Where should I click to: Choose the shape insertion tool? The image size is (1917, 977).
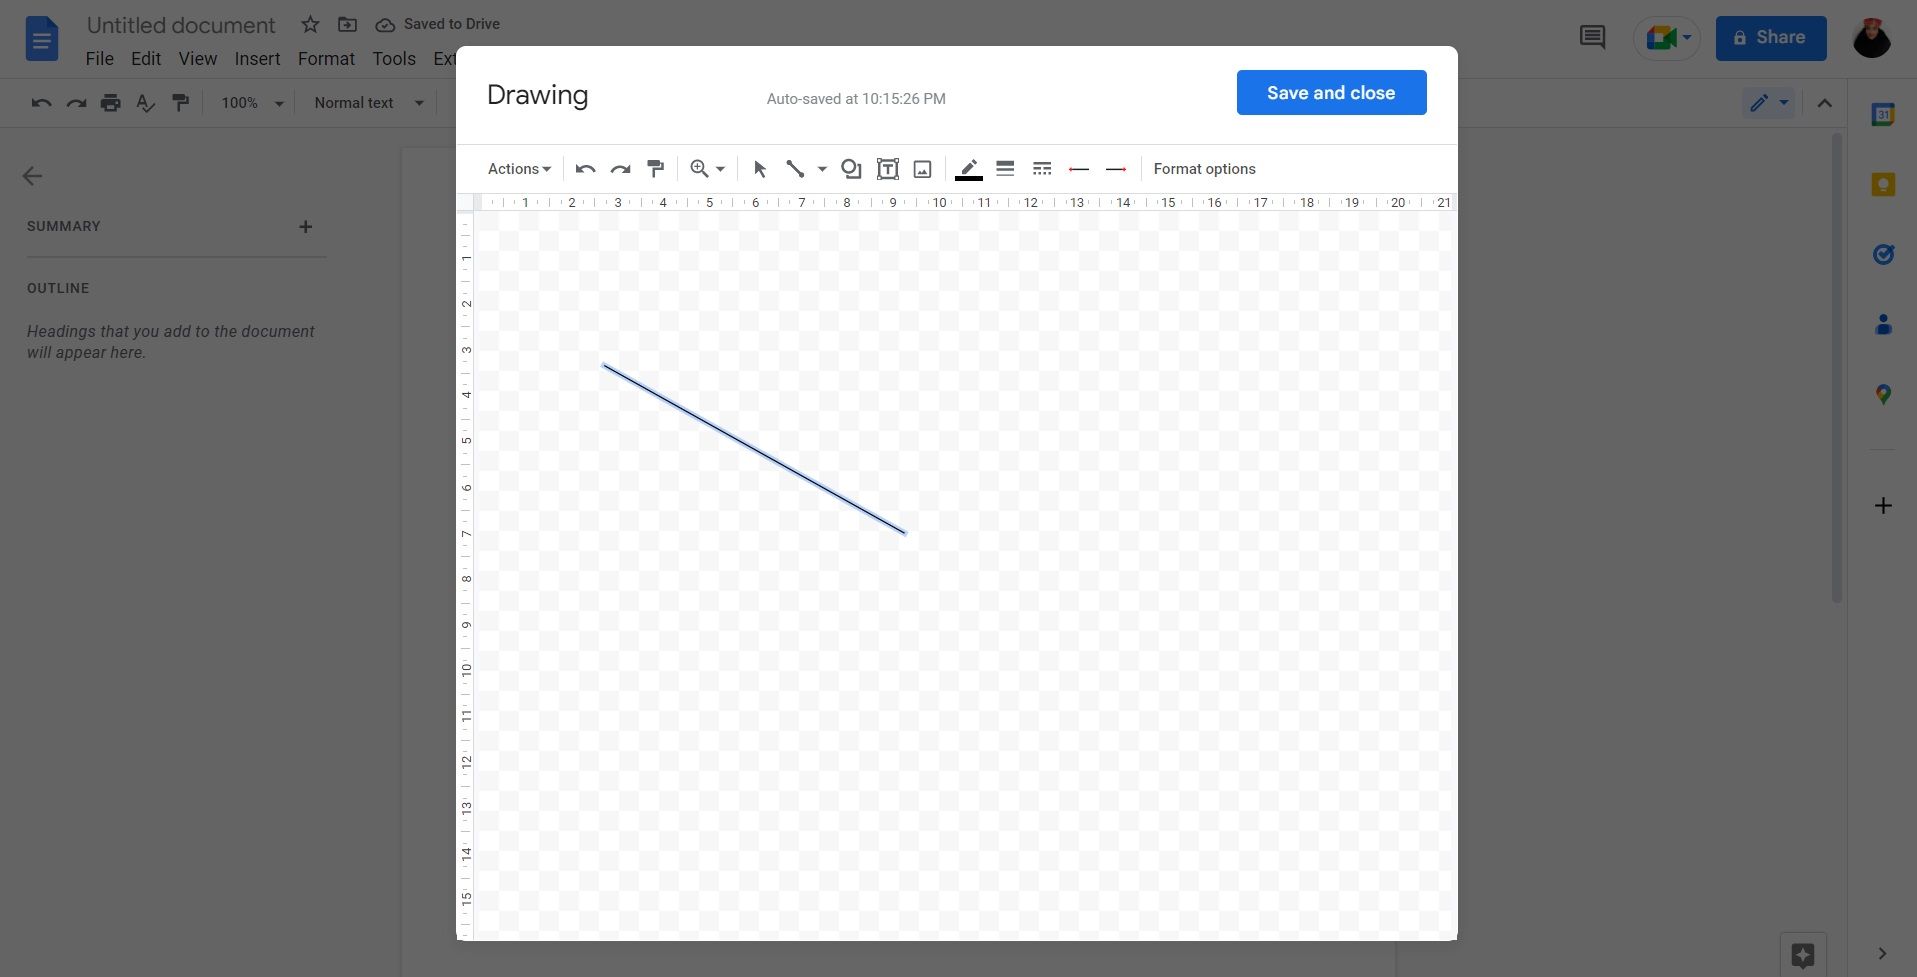850,168
